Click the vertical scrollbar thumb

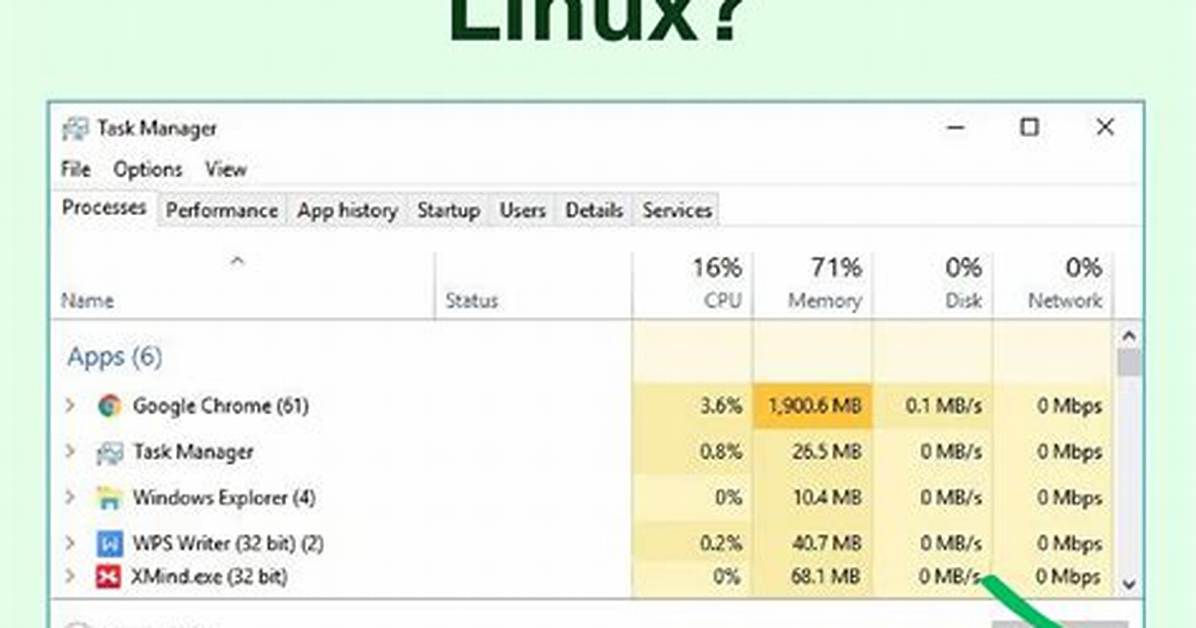pyautogui.click(x=1129, y=362)
